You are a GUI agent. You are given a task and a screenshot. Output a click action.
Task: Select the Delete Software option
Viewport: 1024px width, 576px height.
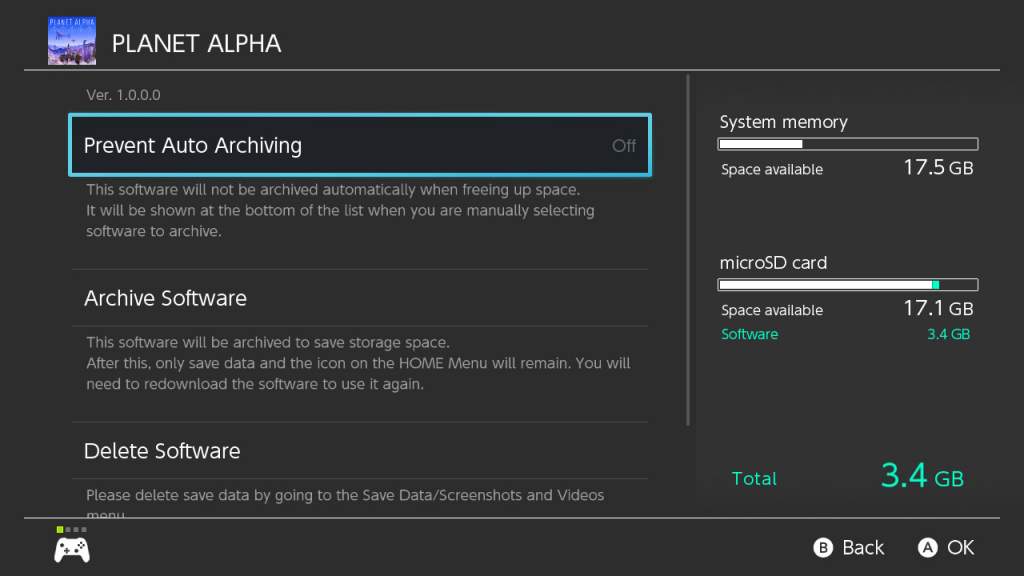coord(360,451)
